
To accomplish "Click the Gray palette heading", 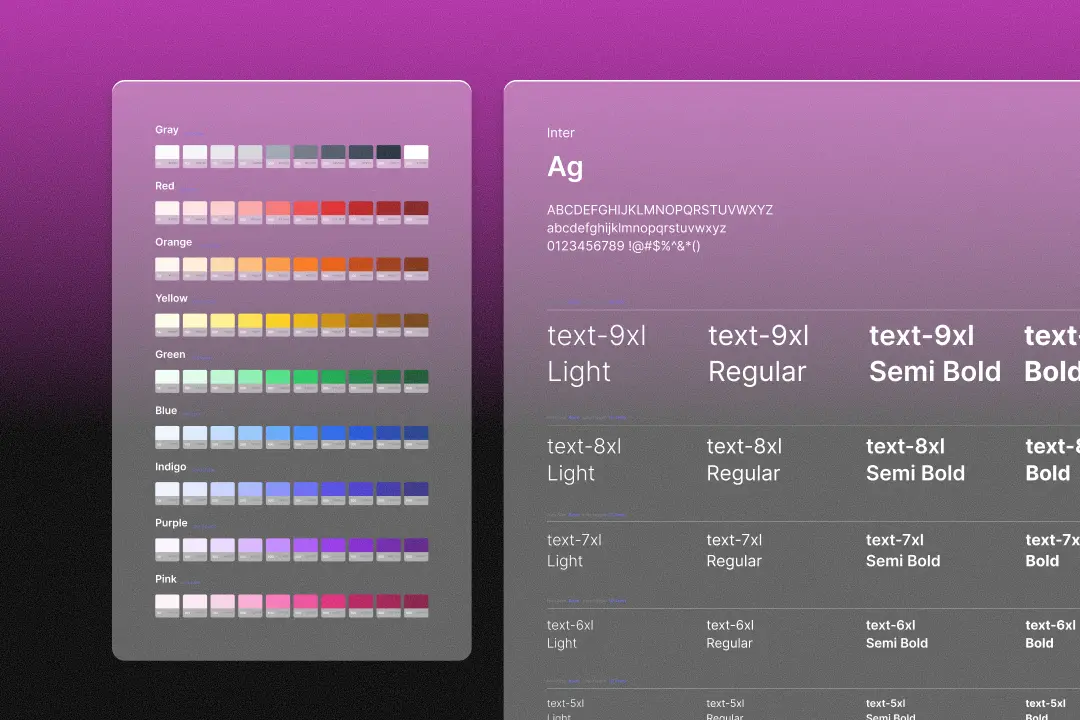I will point(167,130).
